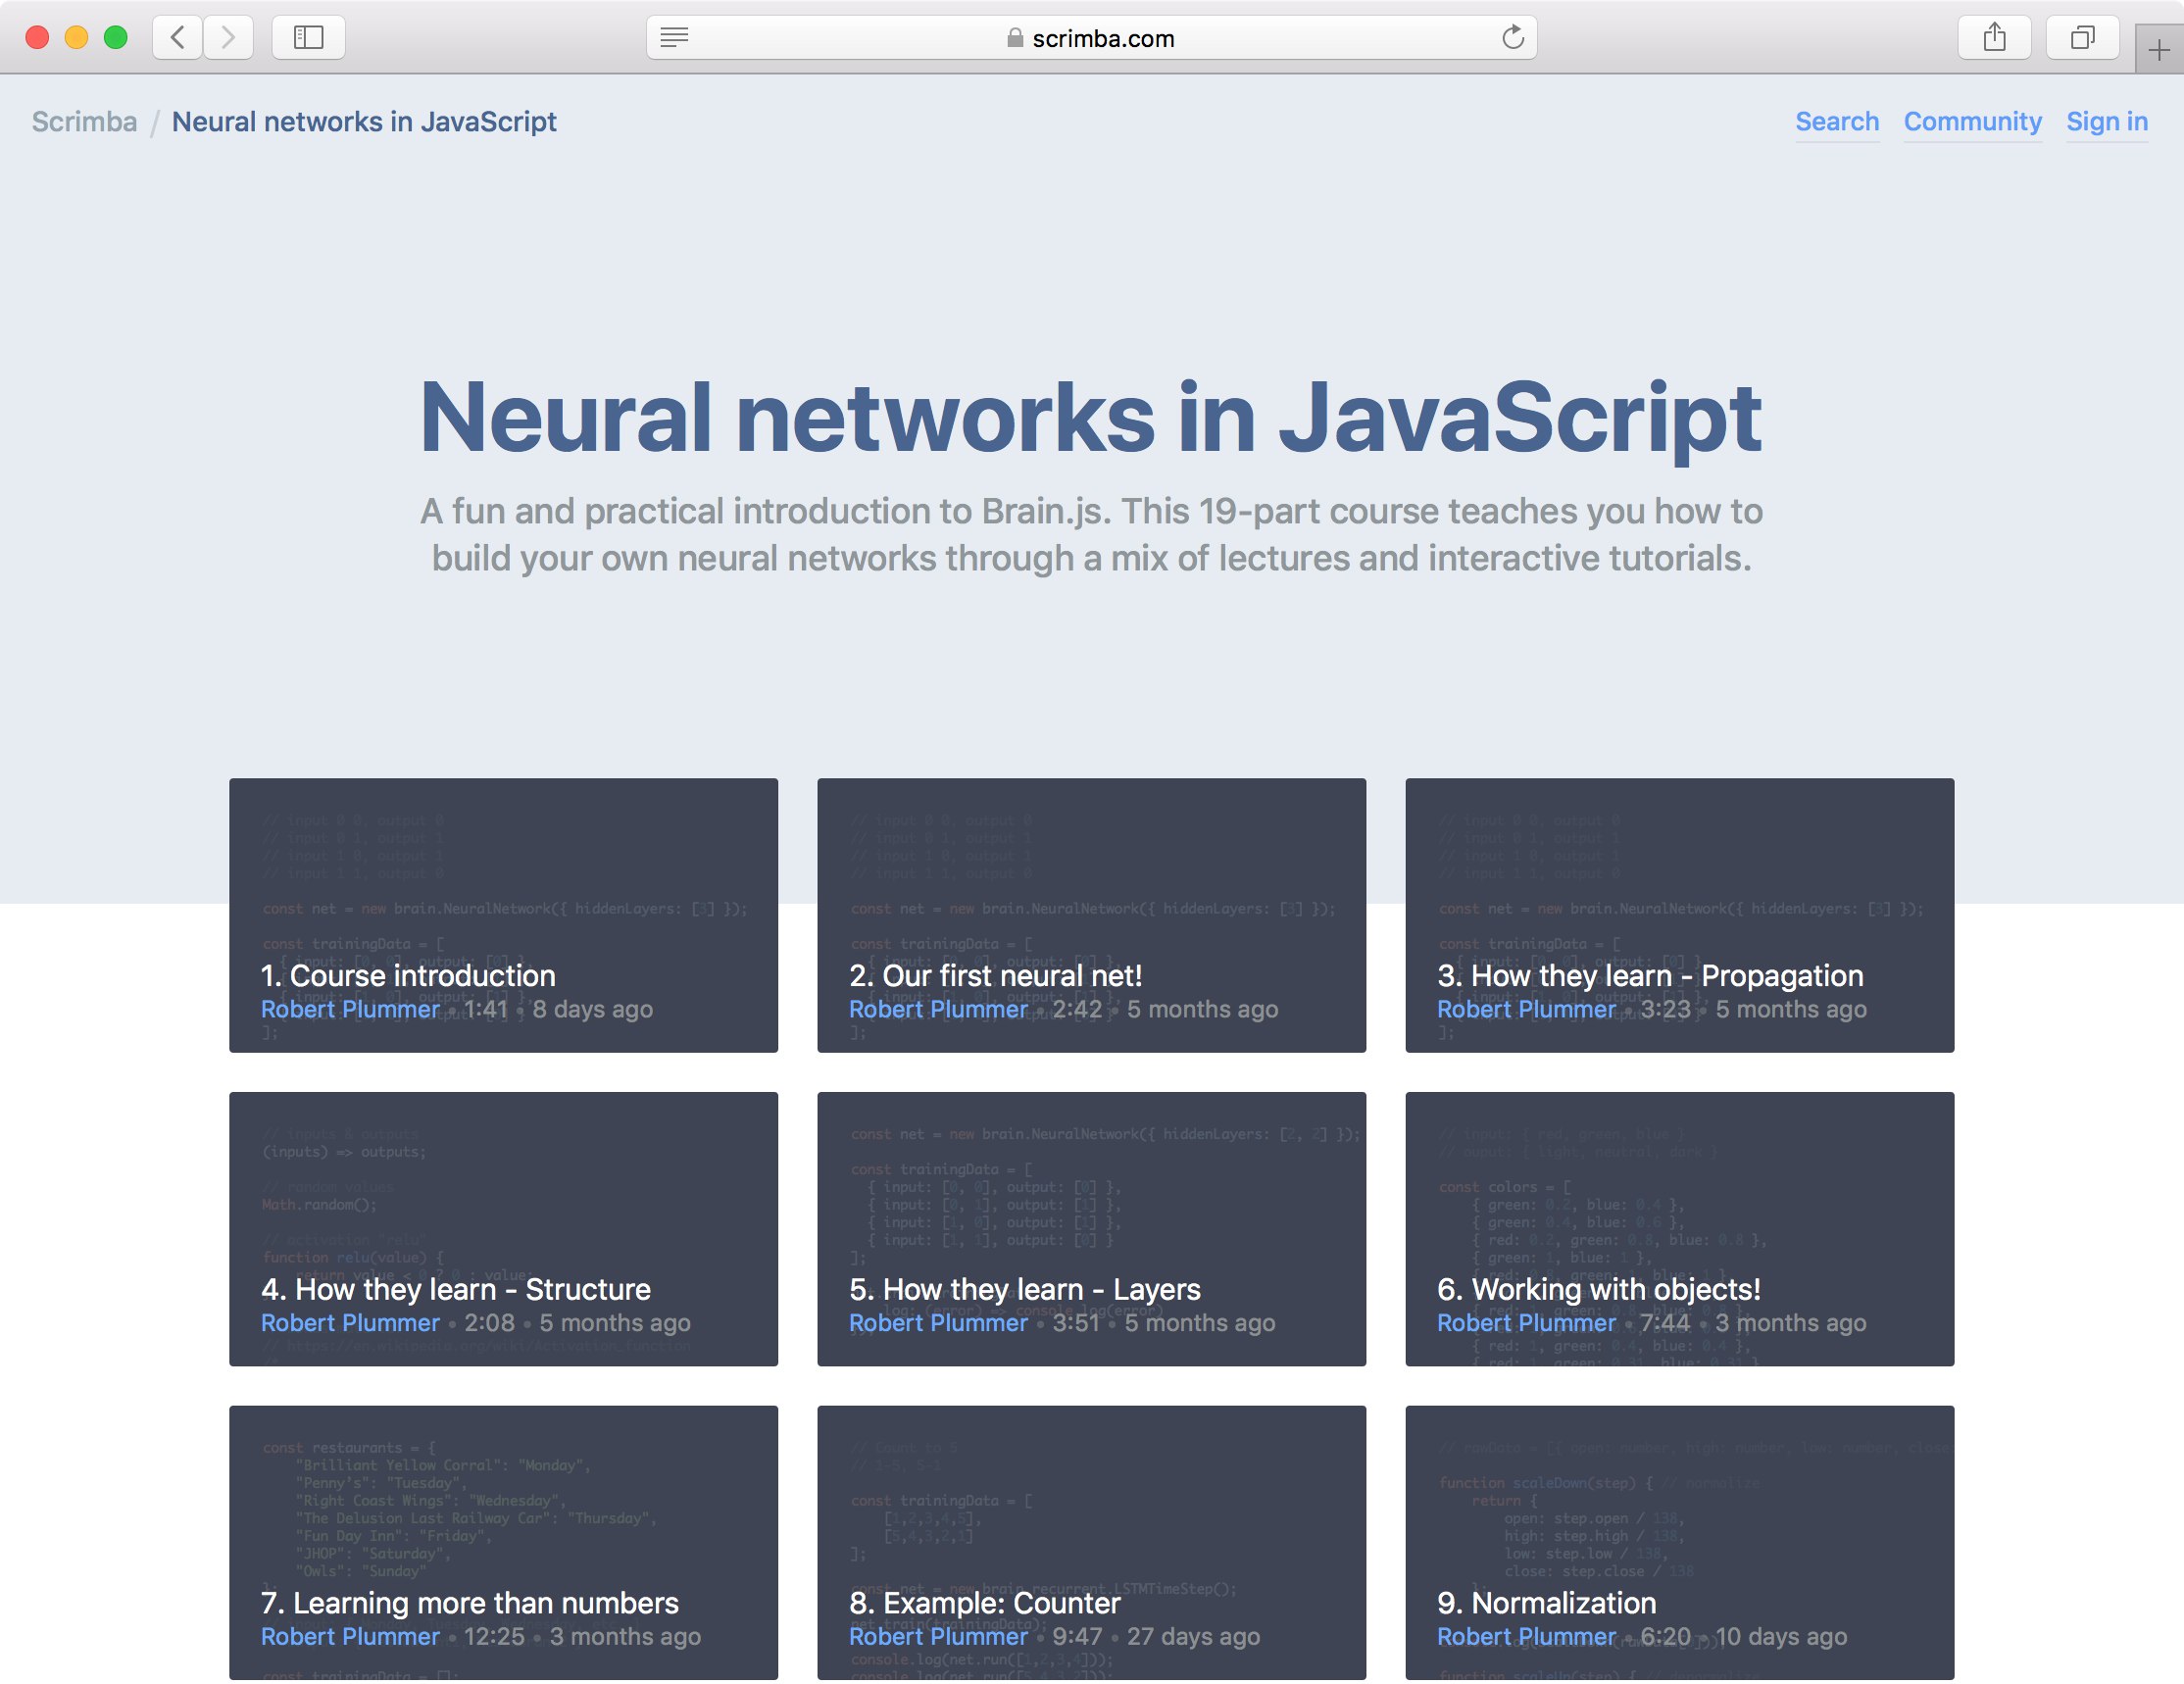Click Robert Plummer under Learning more than numbers
Viewport: 2184px width, 1684px height.
pyautogui.click(x=350, y=1637)
